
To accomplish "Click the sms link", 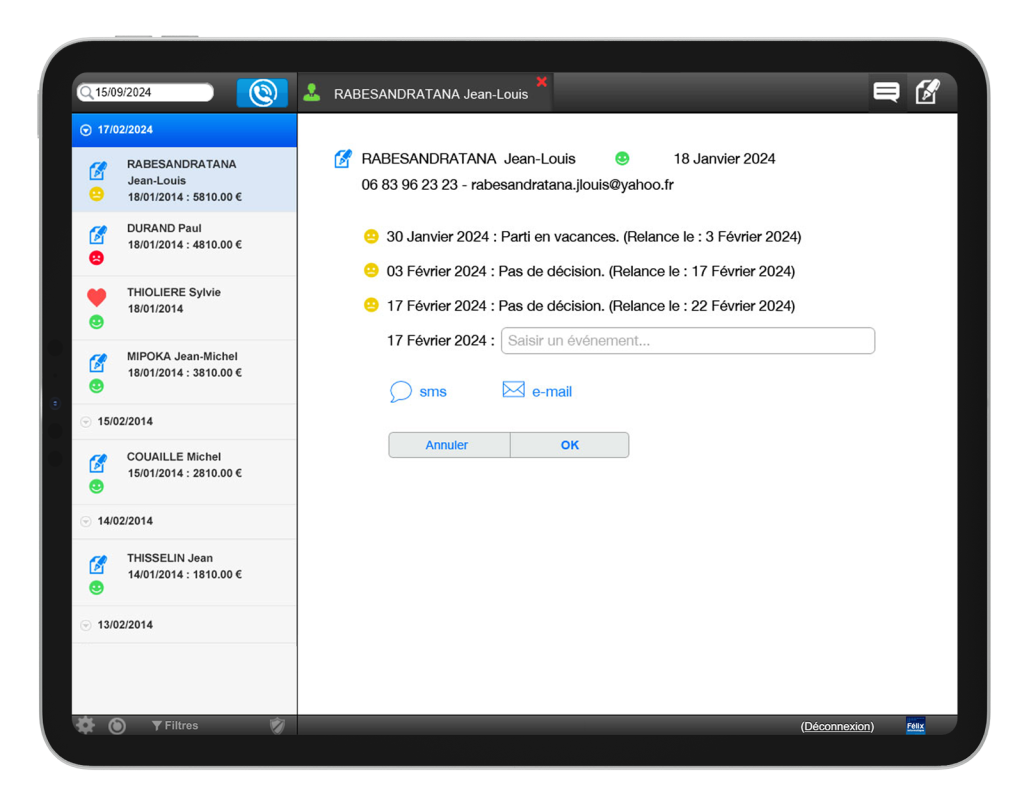I will (x=419, y=391).
